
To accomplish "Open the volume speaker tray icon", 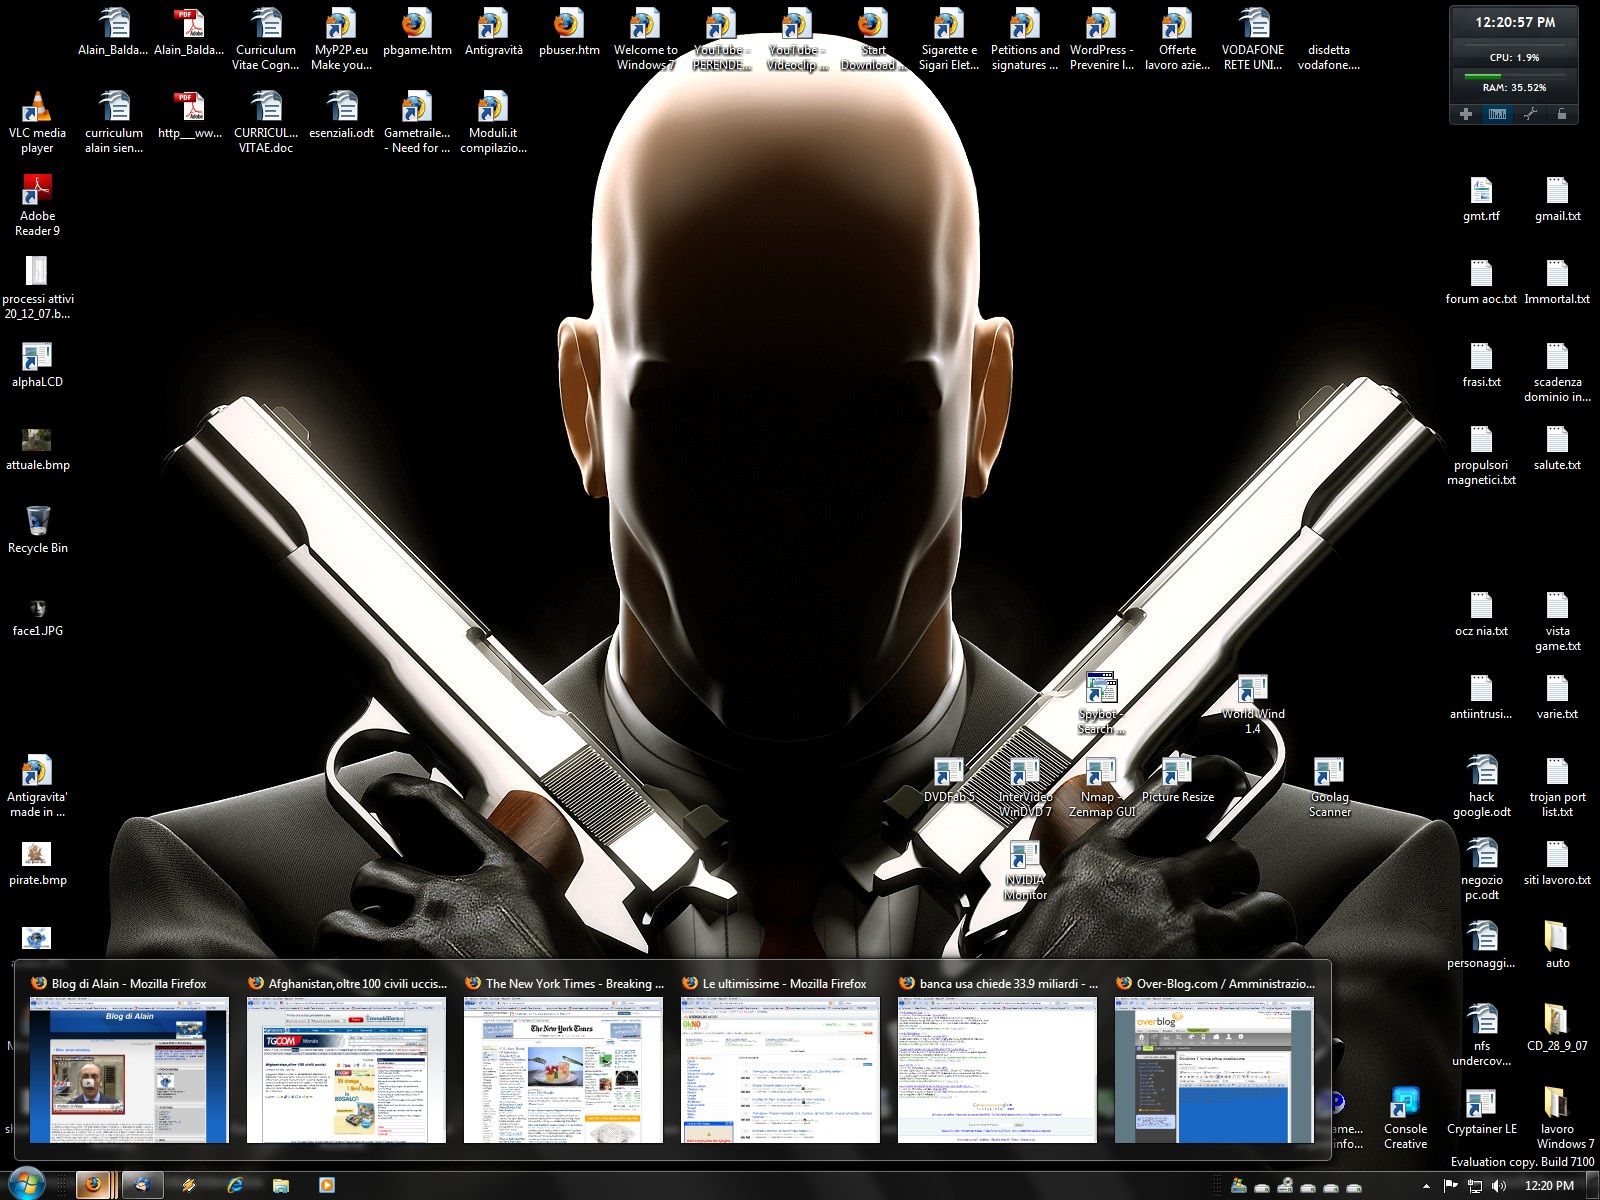I will pyautogui.click(x=1498, y=1186).
